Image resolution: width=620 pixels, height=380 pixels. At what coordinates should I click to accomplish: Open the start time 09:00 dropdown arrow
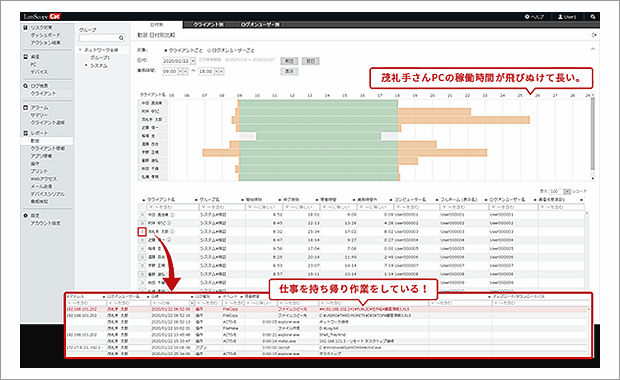point(180,72)
